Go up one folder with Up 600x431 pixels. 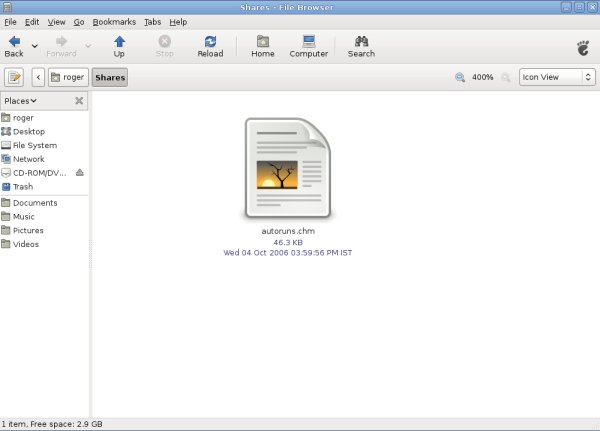tap(119, 46)
